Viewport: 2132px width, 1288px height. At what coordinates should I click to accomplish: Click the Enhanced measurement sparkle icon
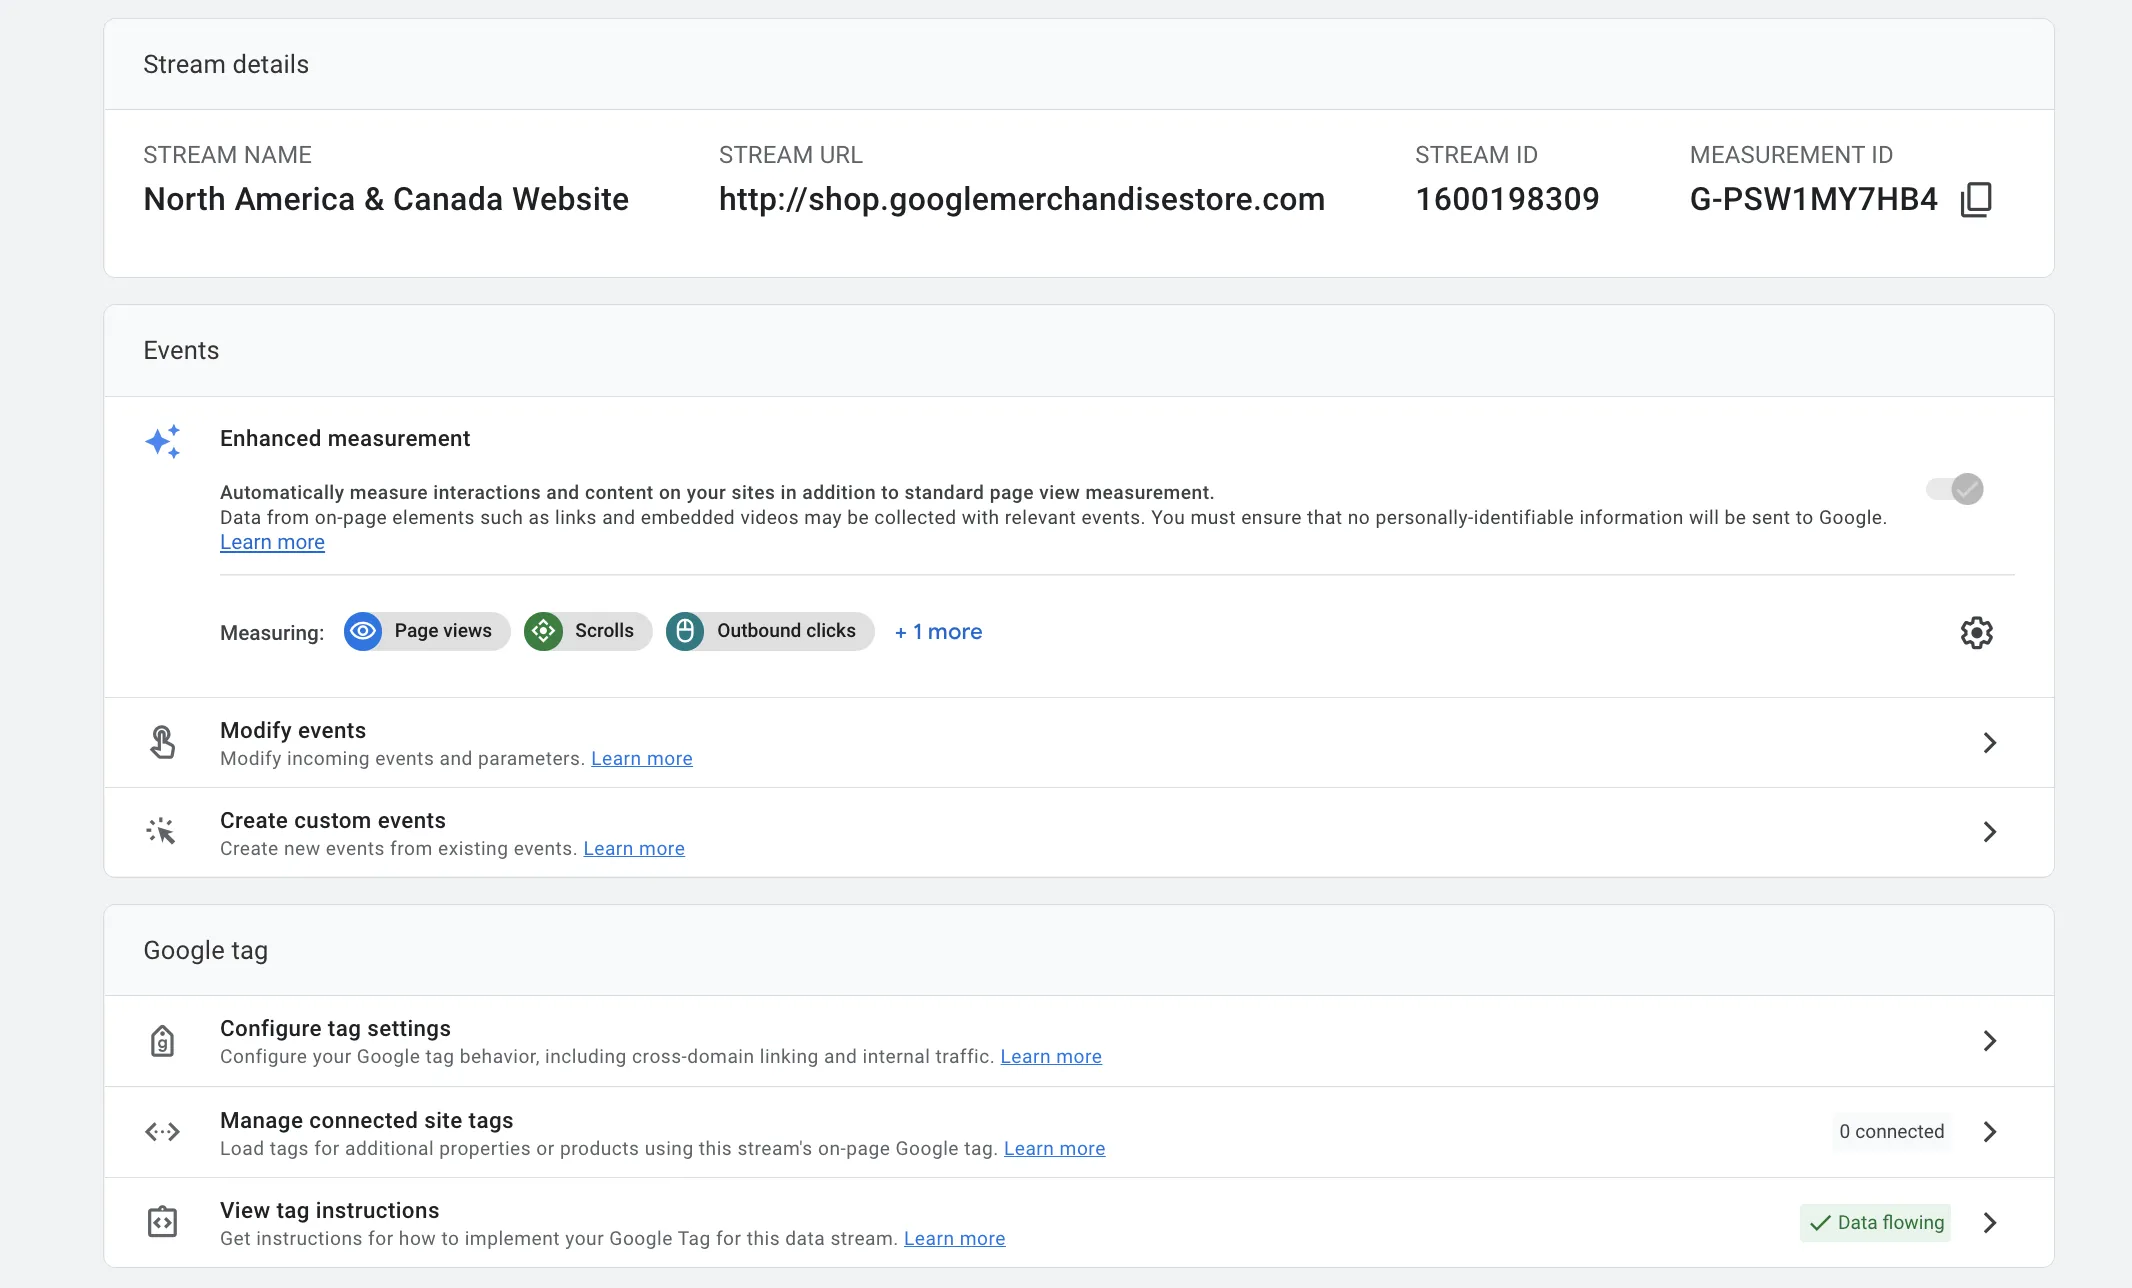163,441
